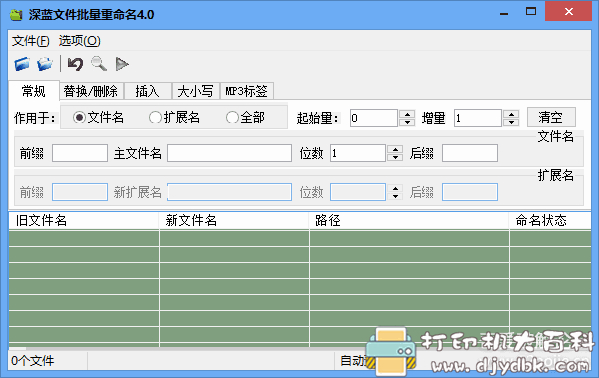Click the extension 后缀 input field
This screenshot has width=599, height=378.
470,192
